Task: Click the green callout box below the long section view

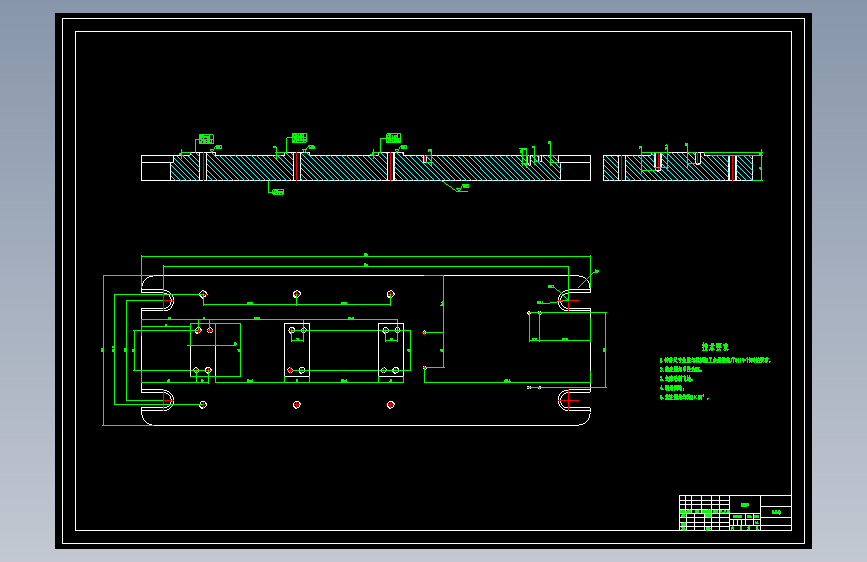Action: coord(278,192)
